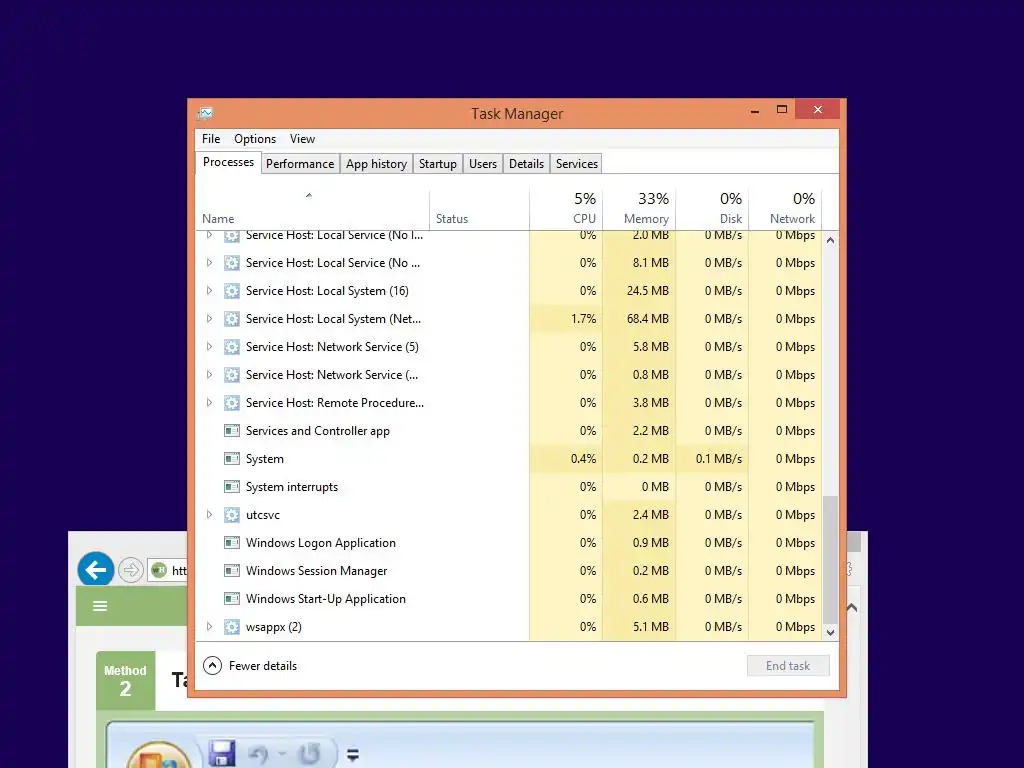Expand Service Host: Local Service (No ... 8.1 MB row
Viewport: 1024px width, 768px height.
point(209,263)
